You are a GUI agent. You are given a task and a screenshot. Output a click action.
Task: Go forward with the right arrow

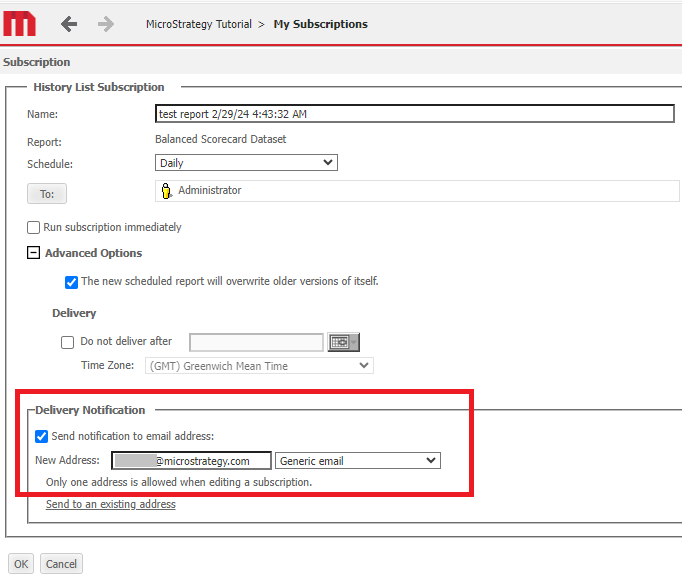tap(106, 24)
